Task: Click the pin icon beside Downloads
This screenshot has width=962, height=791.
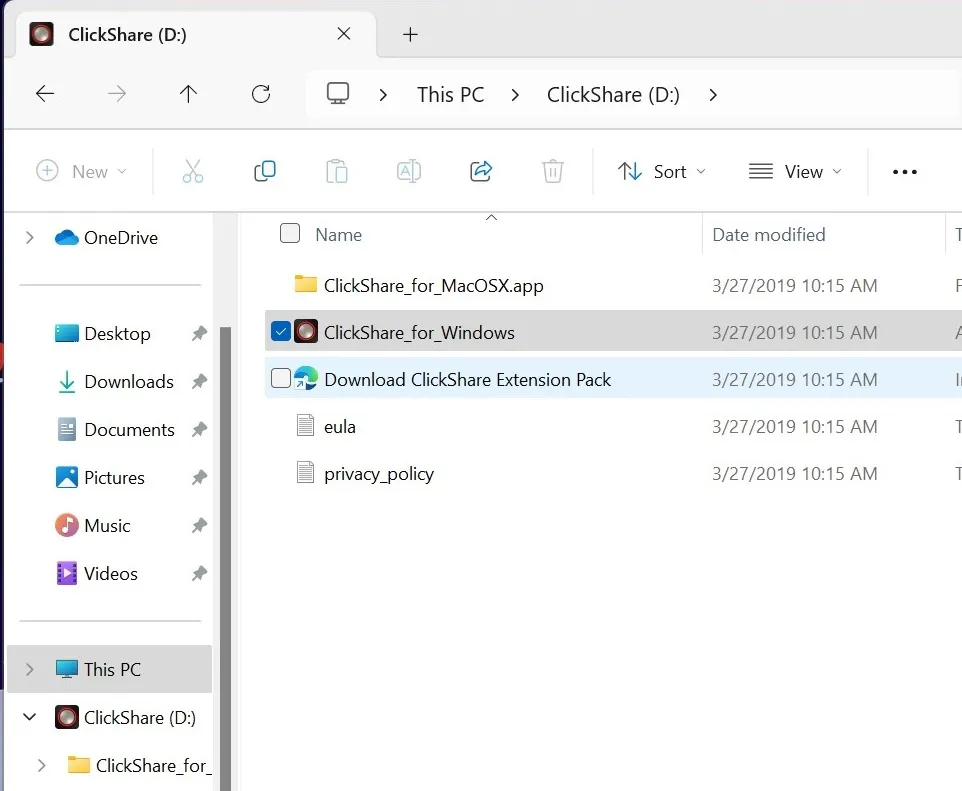Action: click(199, 381)
